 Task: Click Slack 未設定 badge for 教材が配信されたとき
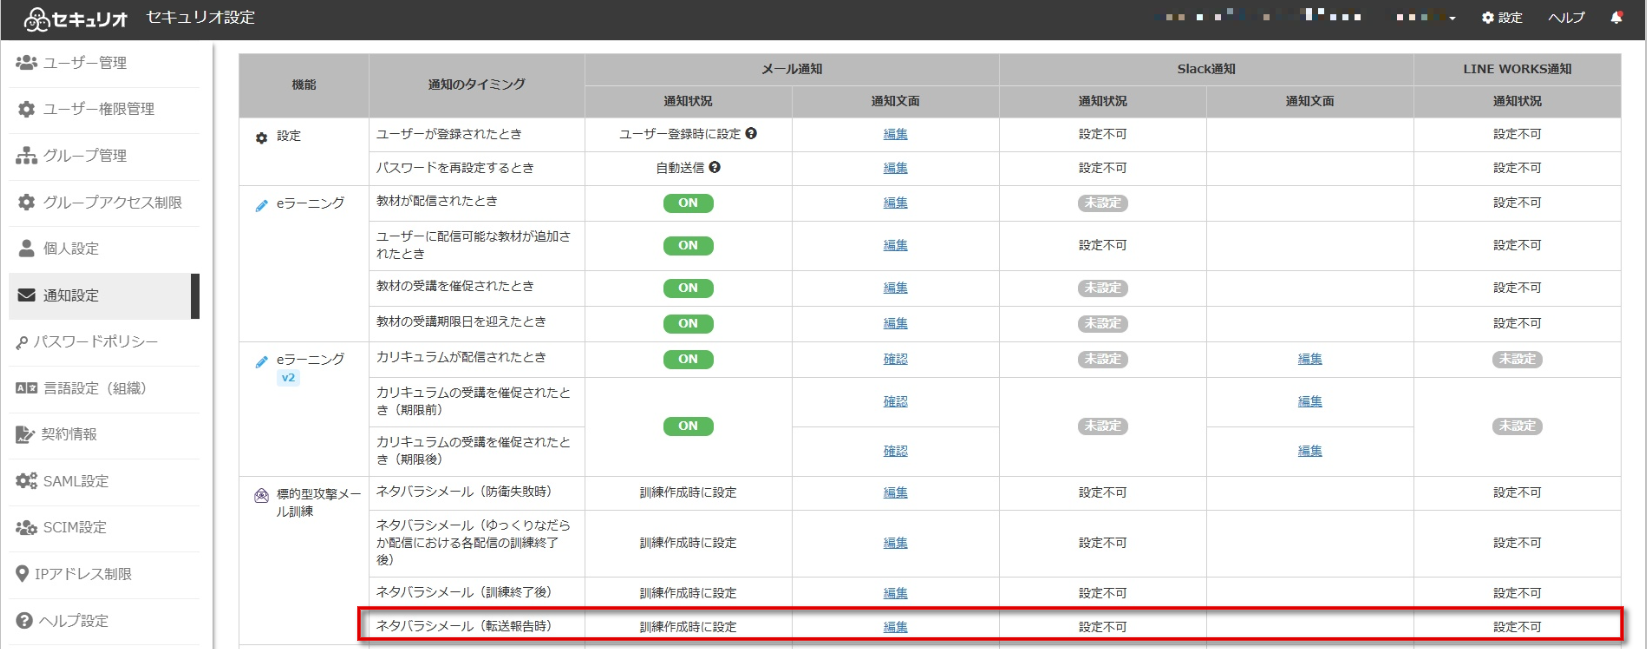(1102, 203)
